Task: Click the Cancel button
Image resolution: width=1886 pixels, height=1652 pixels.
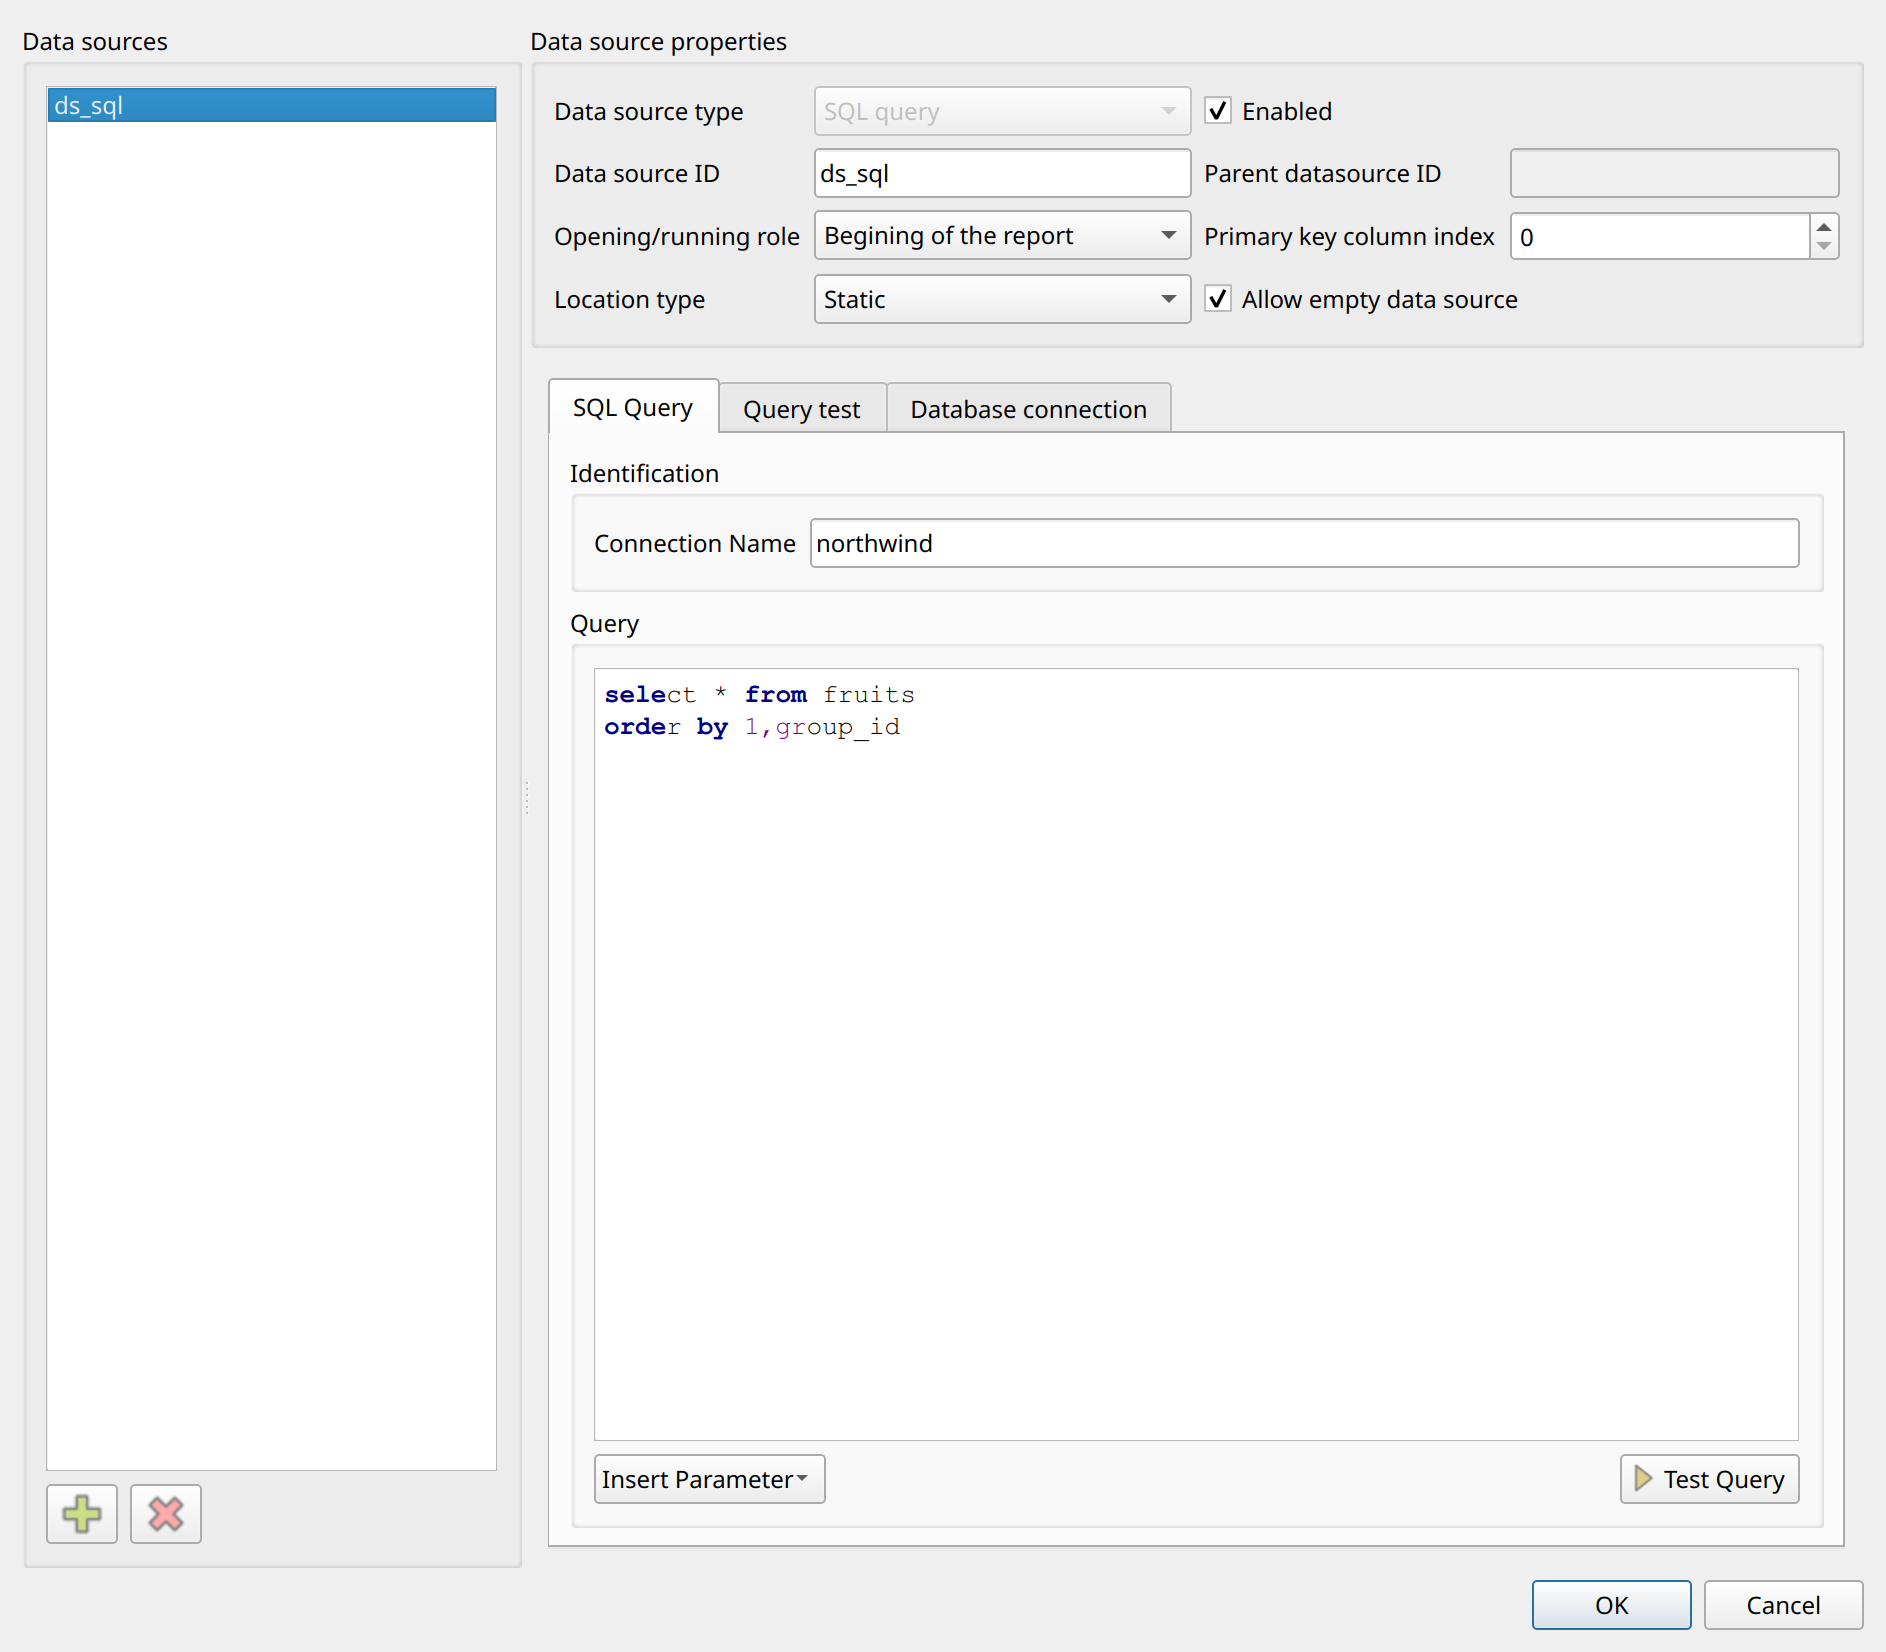Action: (x=1783, y=1605)
